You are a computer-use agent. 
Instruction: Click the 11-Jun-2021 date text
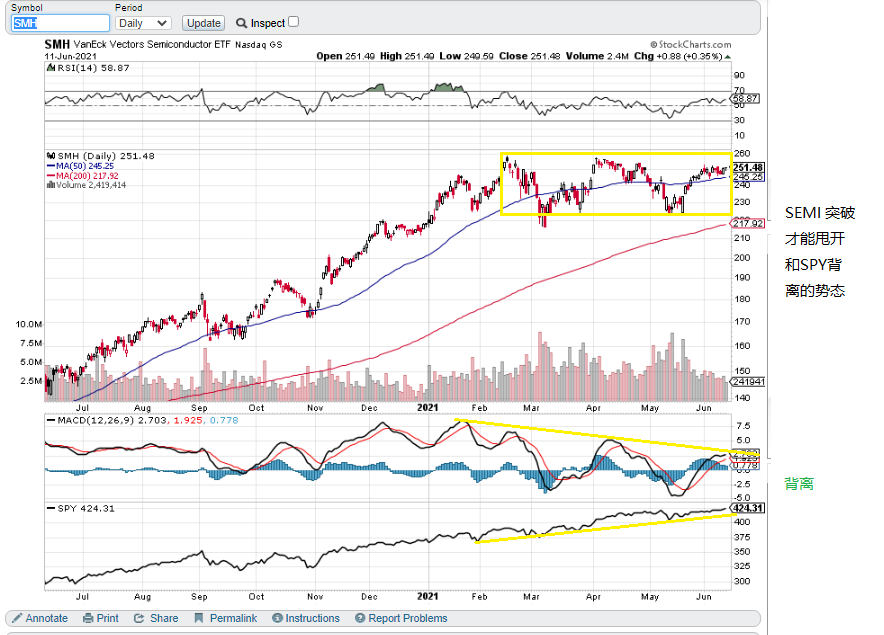tap(70, 56)
